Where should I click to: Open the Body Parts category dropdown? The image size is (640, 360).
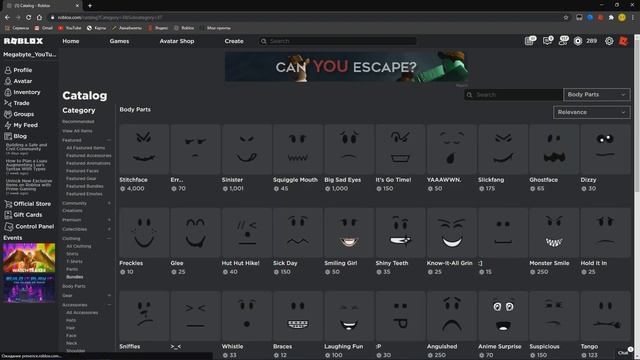pos(596,95)
